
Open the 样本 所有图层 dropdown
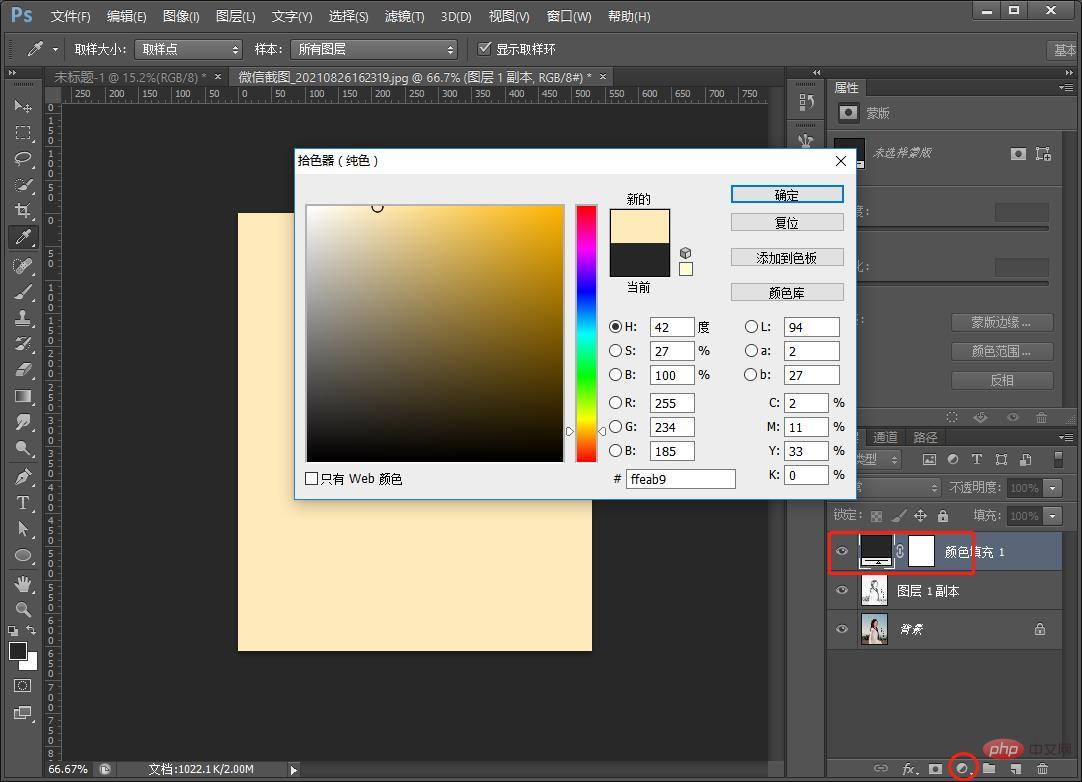point(374,49)
